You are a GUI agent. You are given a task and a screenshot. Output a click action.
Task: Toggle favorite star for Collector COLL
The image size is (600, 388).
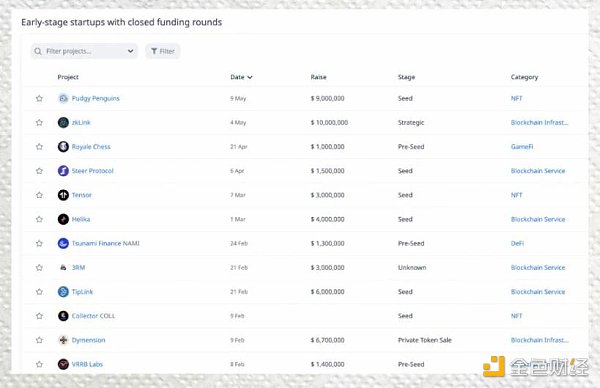pyautogui.click(x=39, y=316)
